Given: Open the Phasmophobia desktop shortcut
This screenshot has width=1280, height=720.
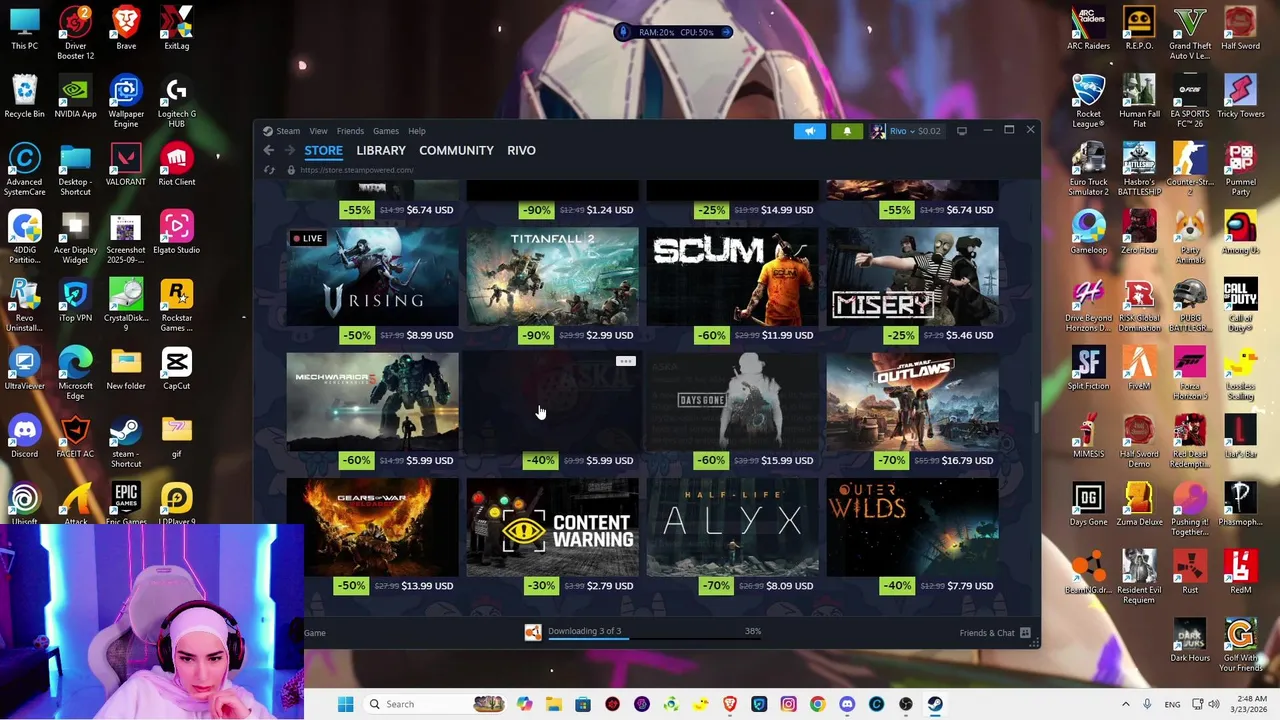Looking at the screenshot, I should (1240, 504).
